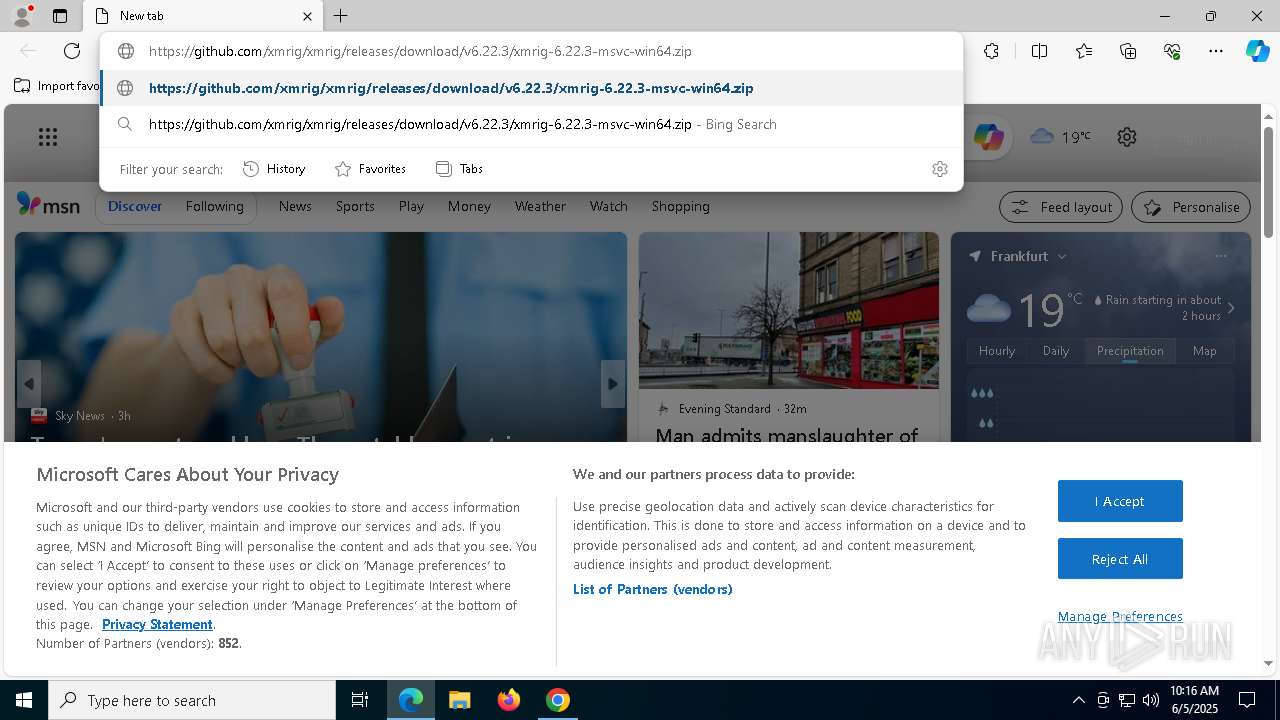
Task: Open the Sports section
Action: (355, 206)
